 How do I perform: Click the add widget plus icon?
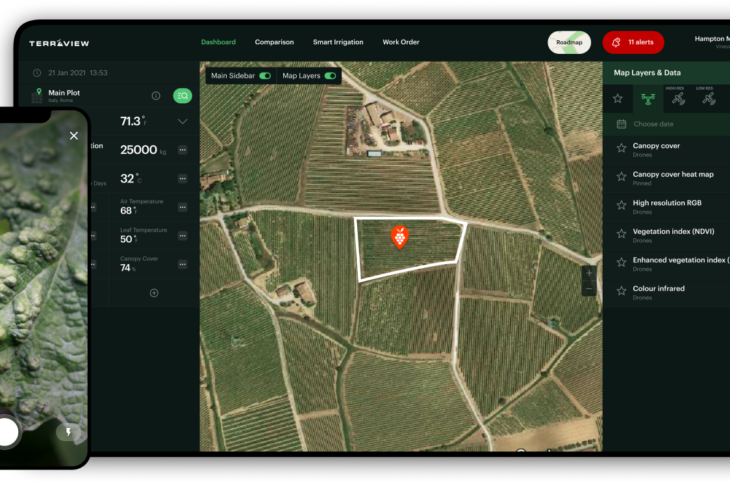point(154,293)
